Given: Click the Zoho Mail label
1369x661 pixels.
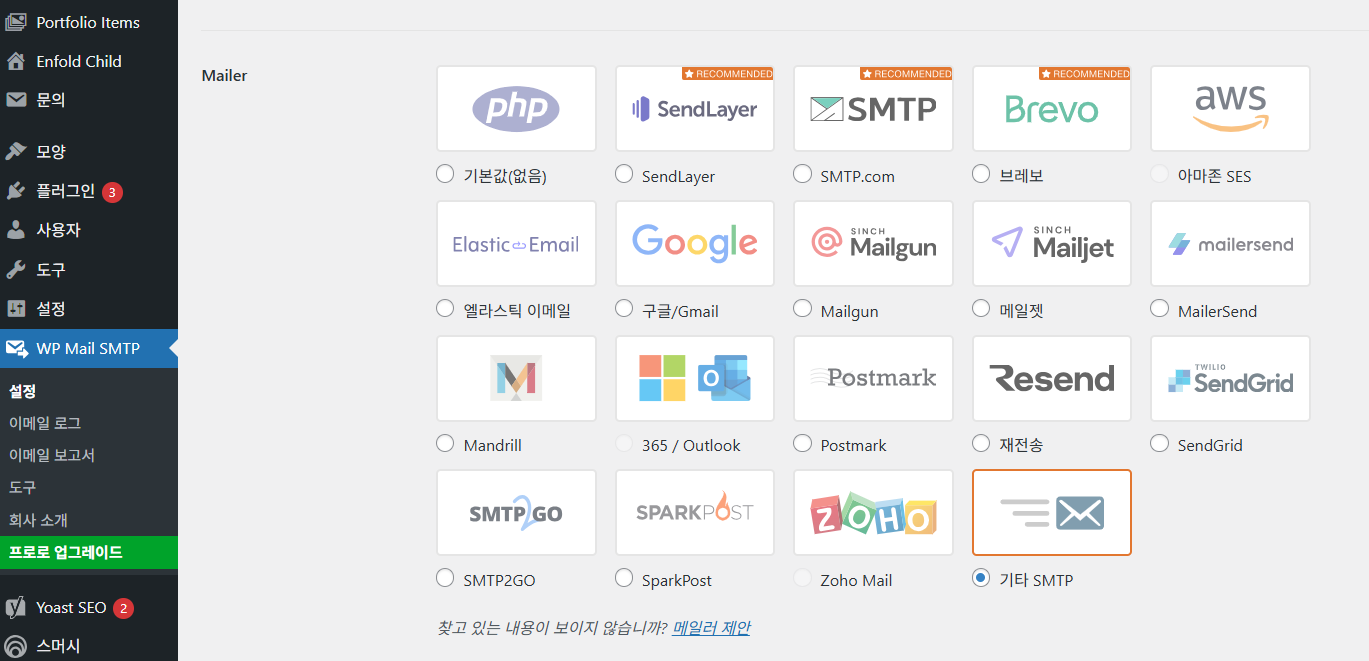Looking at the screenshot, I should (856, 580).
